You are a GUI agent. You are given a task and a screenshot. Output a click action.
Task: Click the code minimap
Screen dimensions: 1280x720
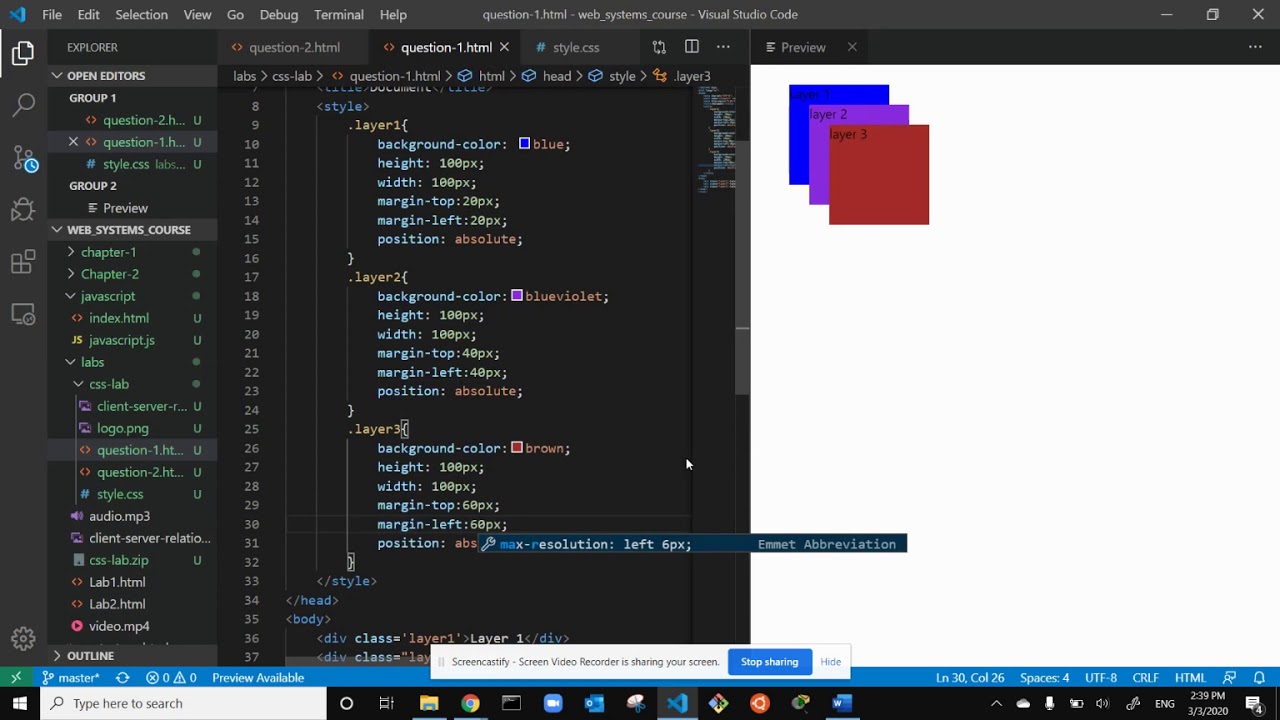coord(717,140)
